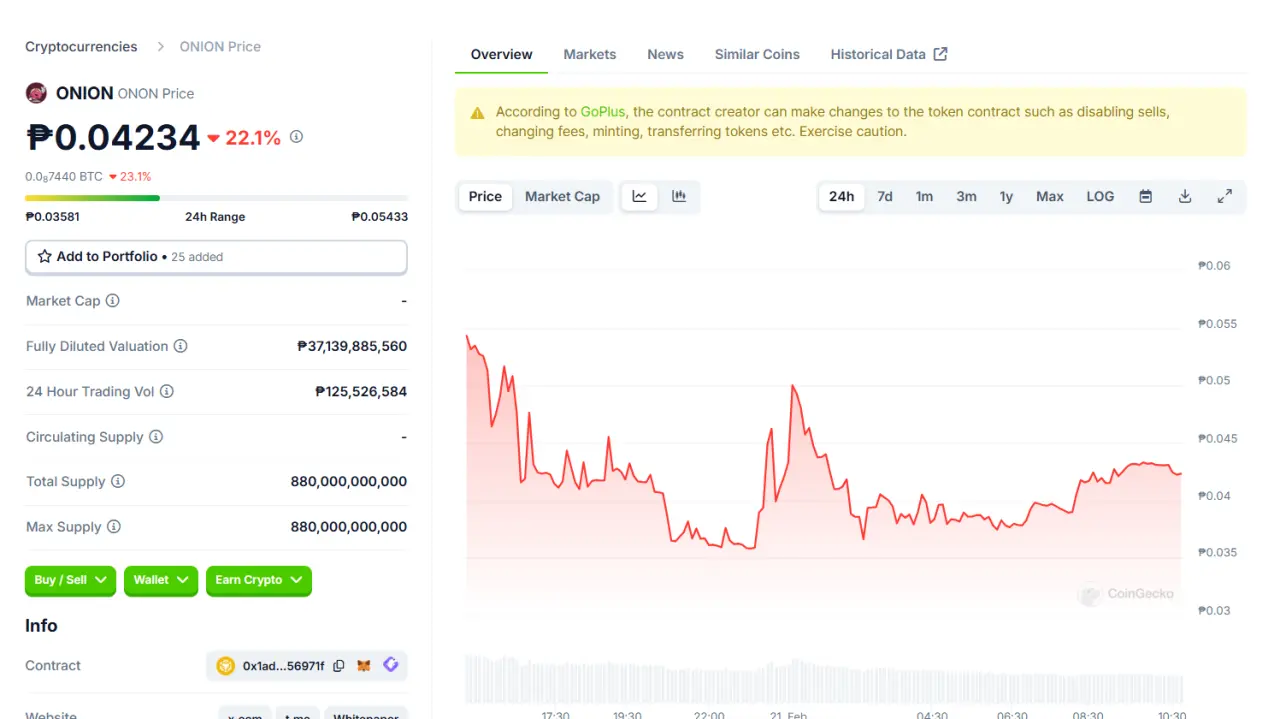Show Total Supply info icon

tap(118, 481)
